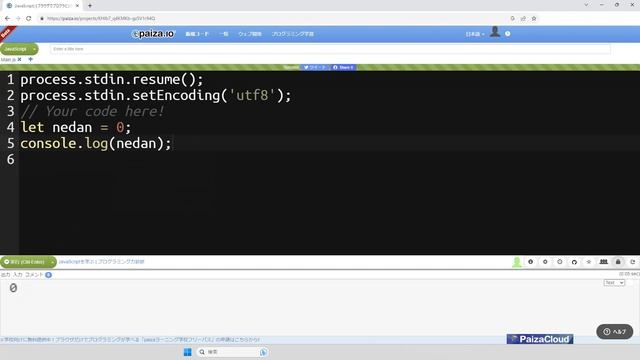The height and width of the screenshot is (360, 640).
Task: Click the browser forward arrow
Action: click(18, 18)
